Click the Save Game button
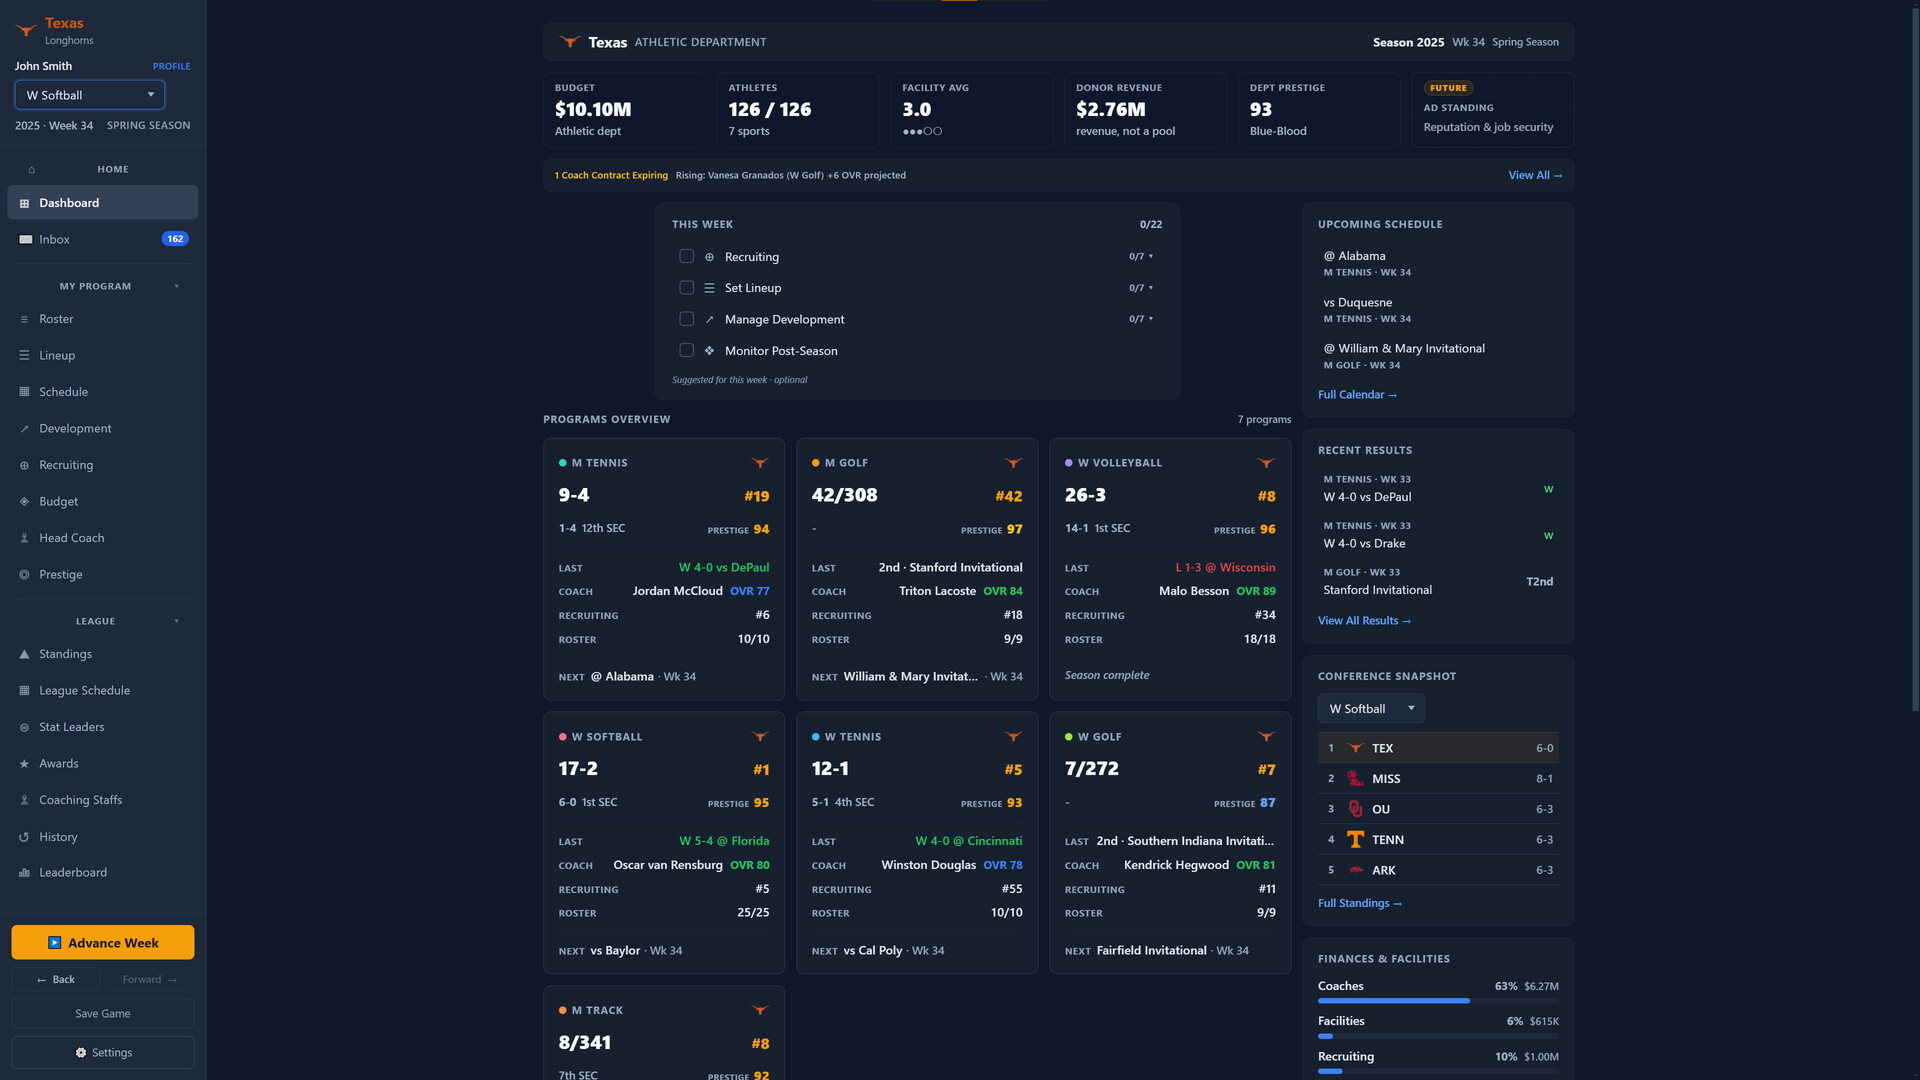This screenshot has width=1920, height=1080. 103,1013
